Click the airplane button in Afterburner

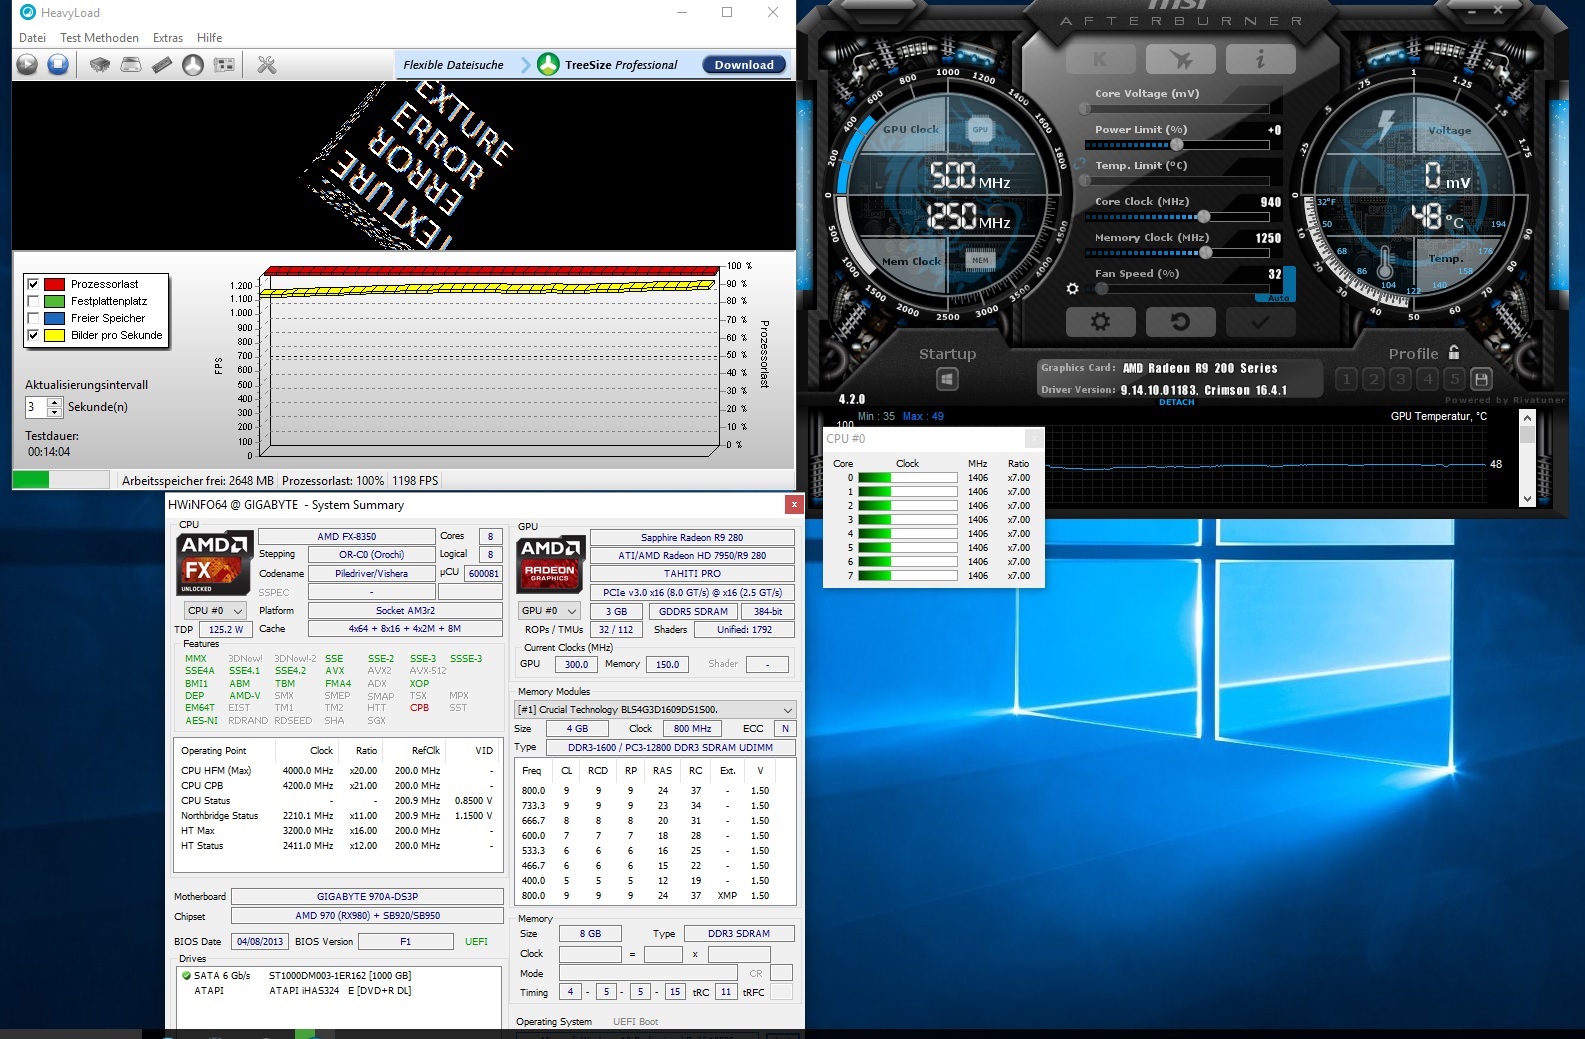coord(1181,60)
